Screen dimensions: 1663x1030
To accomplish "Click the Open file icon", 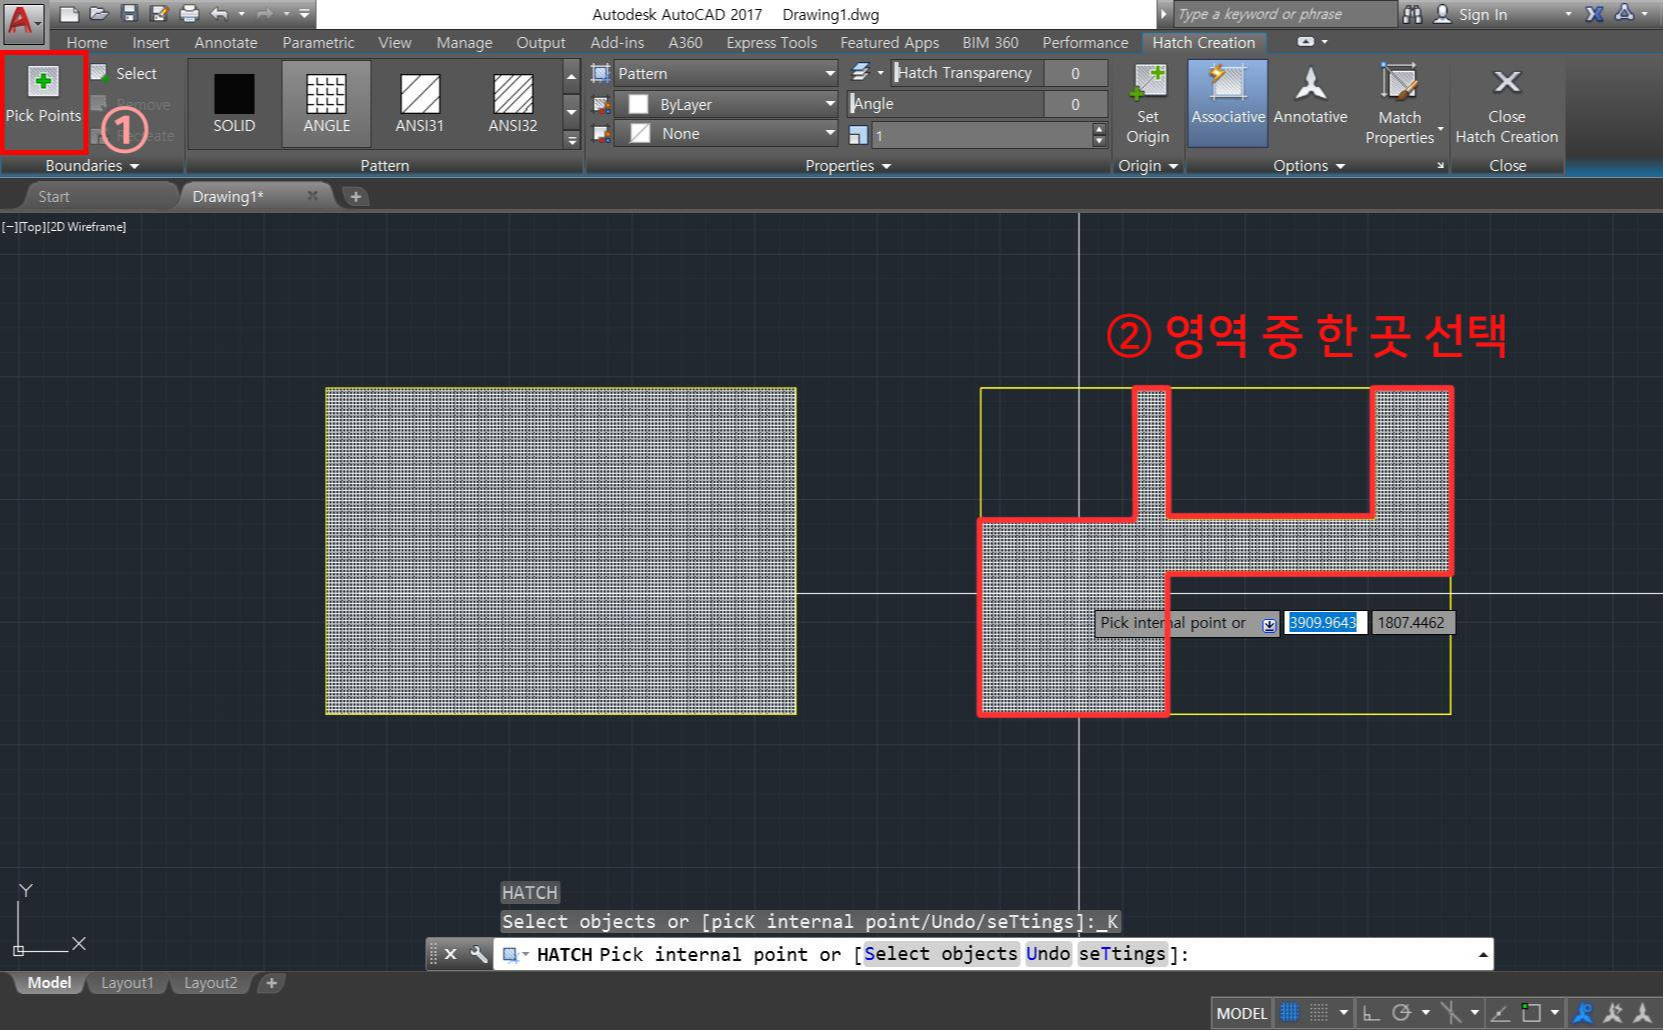I will [x=98, y=14].
